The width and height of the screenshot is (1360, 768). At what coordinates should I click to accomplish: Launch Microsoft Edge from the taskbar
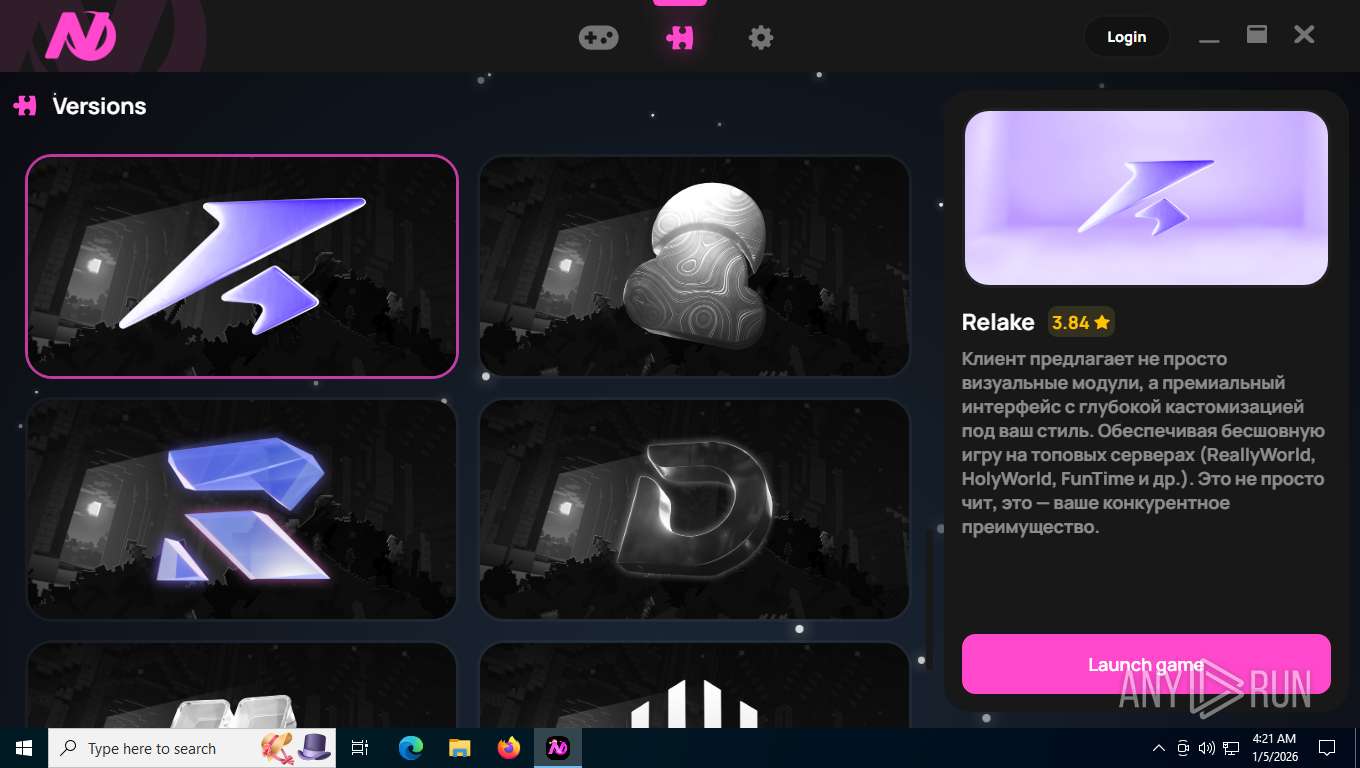coord(411,748)
